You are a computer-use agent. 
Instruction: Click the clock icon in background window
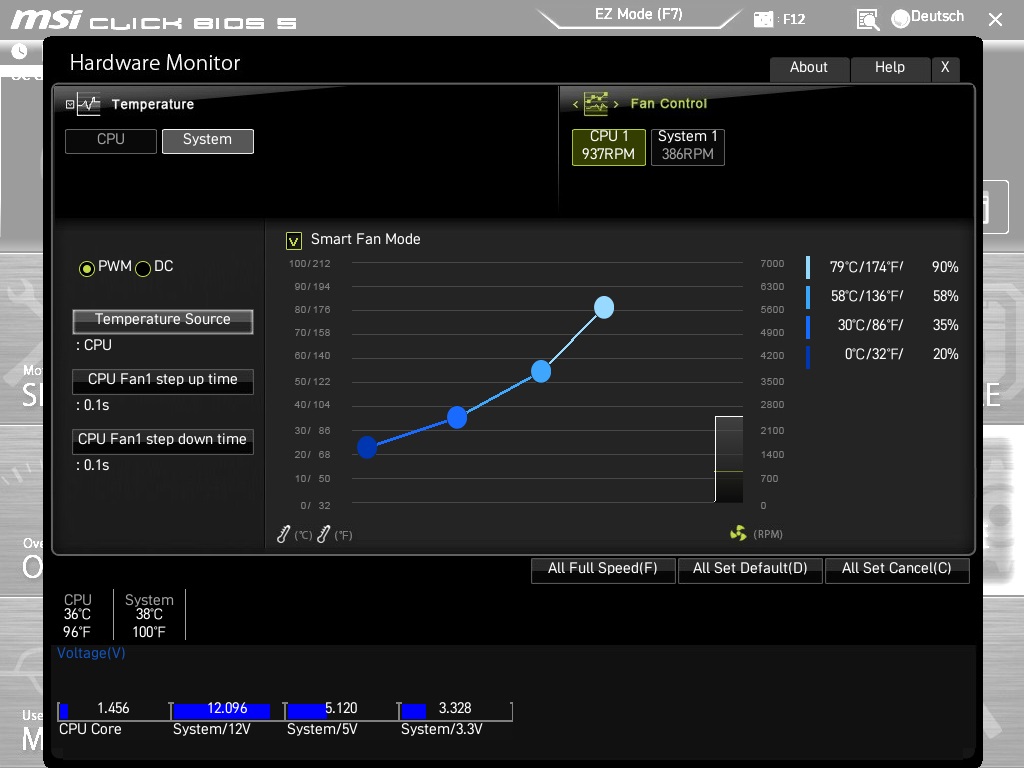[20, 51]
